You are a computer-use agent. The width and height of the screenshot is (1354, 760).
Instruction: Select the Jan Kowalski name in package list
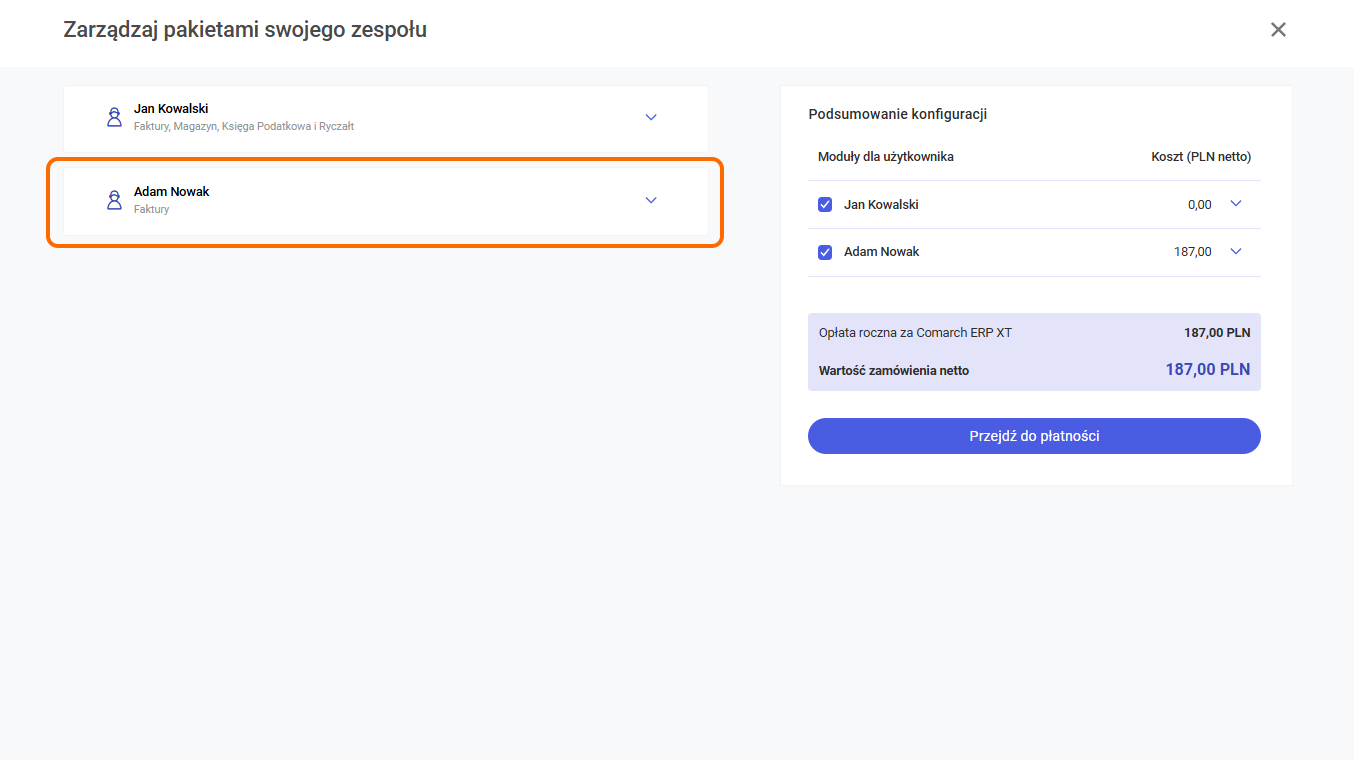171,108
